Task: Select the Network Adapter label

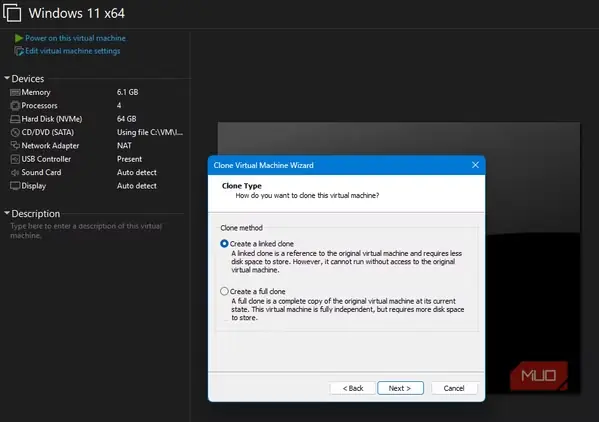Action: [x=50, y=146]
